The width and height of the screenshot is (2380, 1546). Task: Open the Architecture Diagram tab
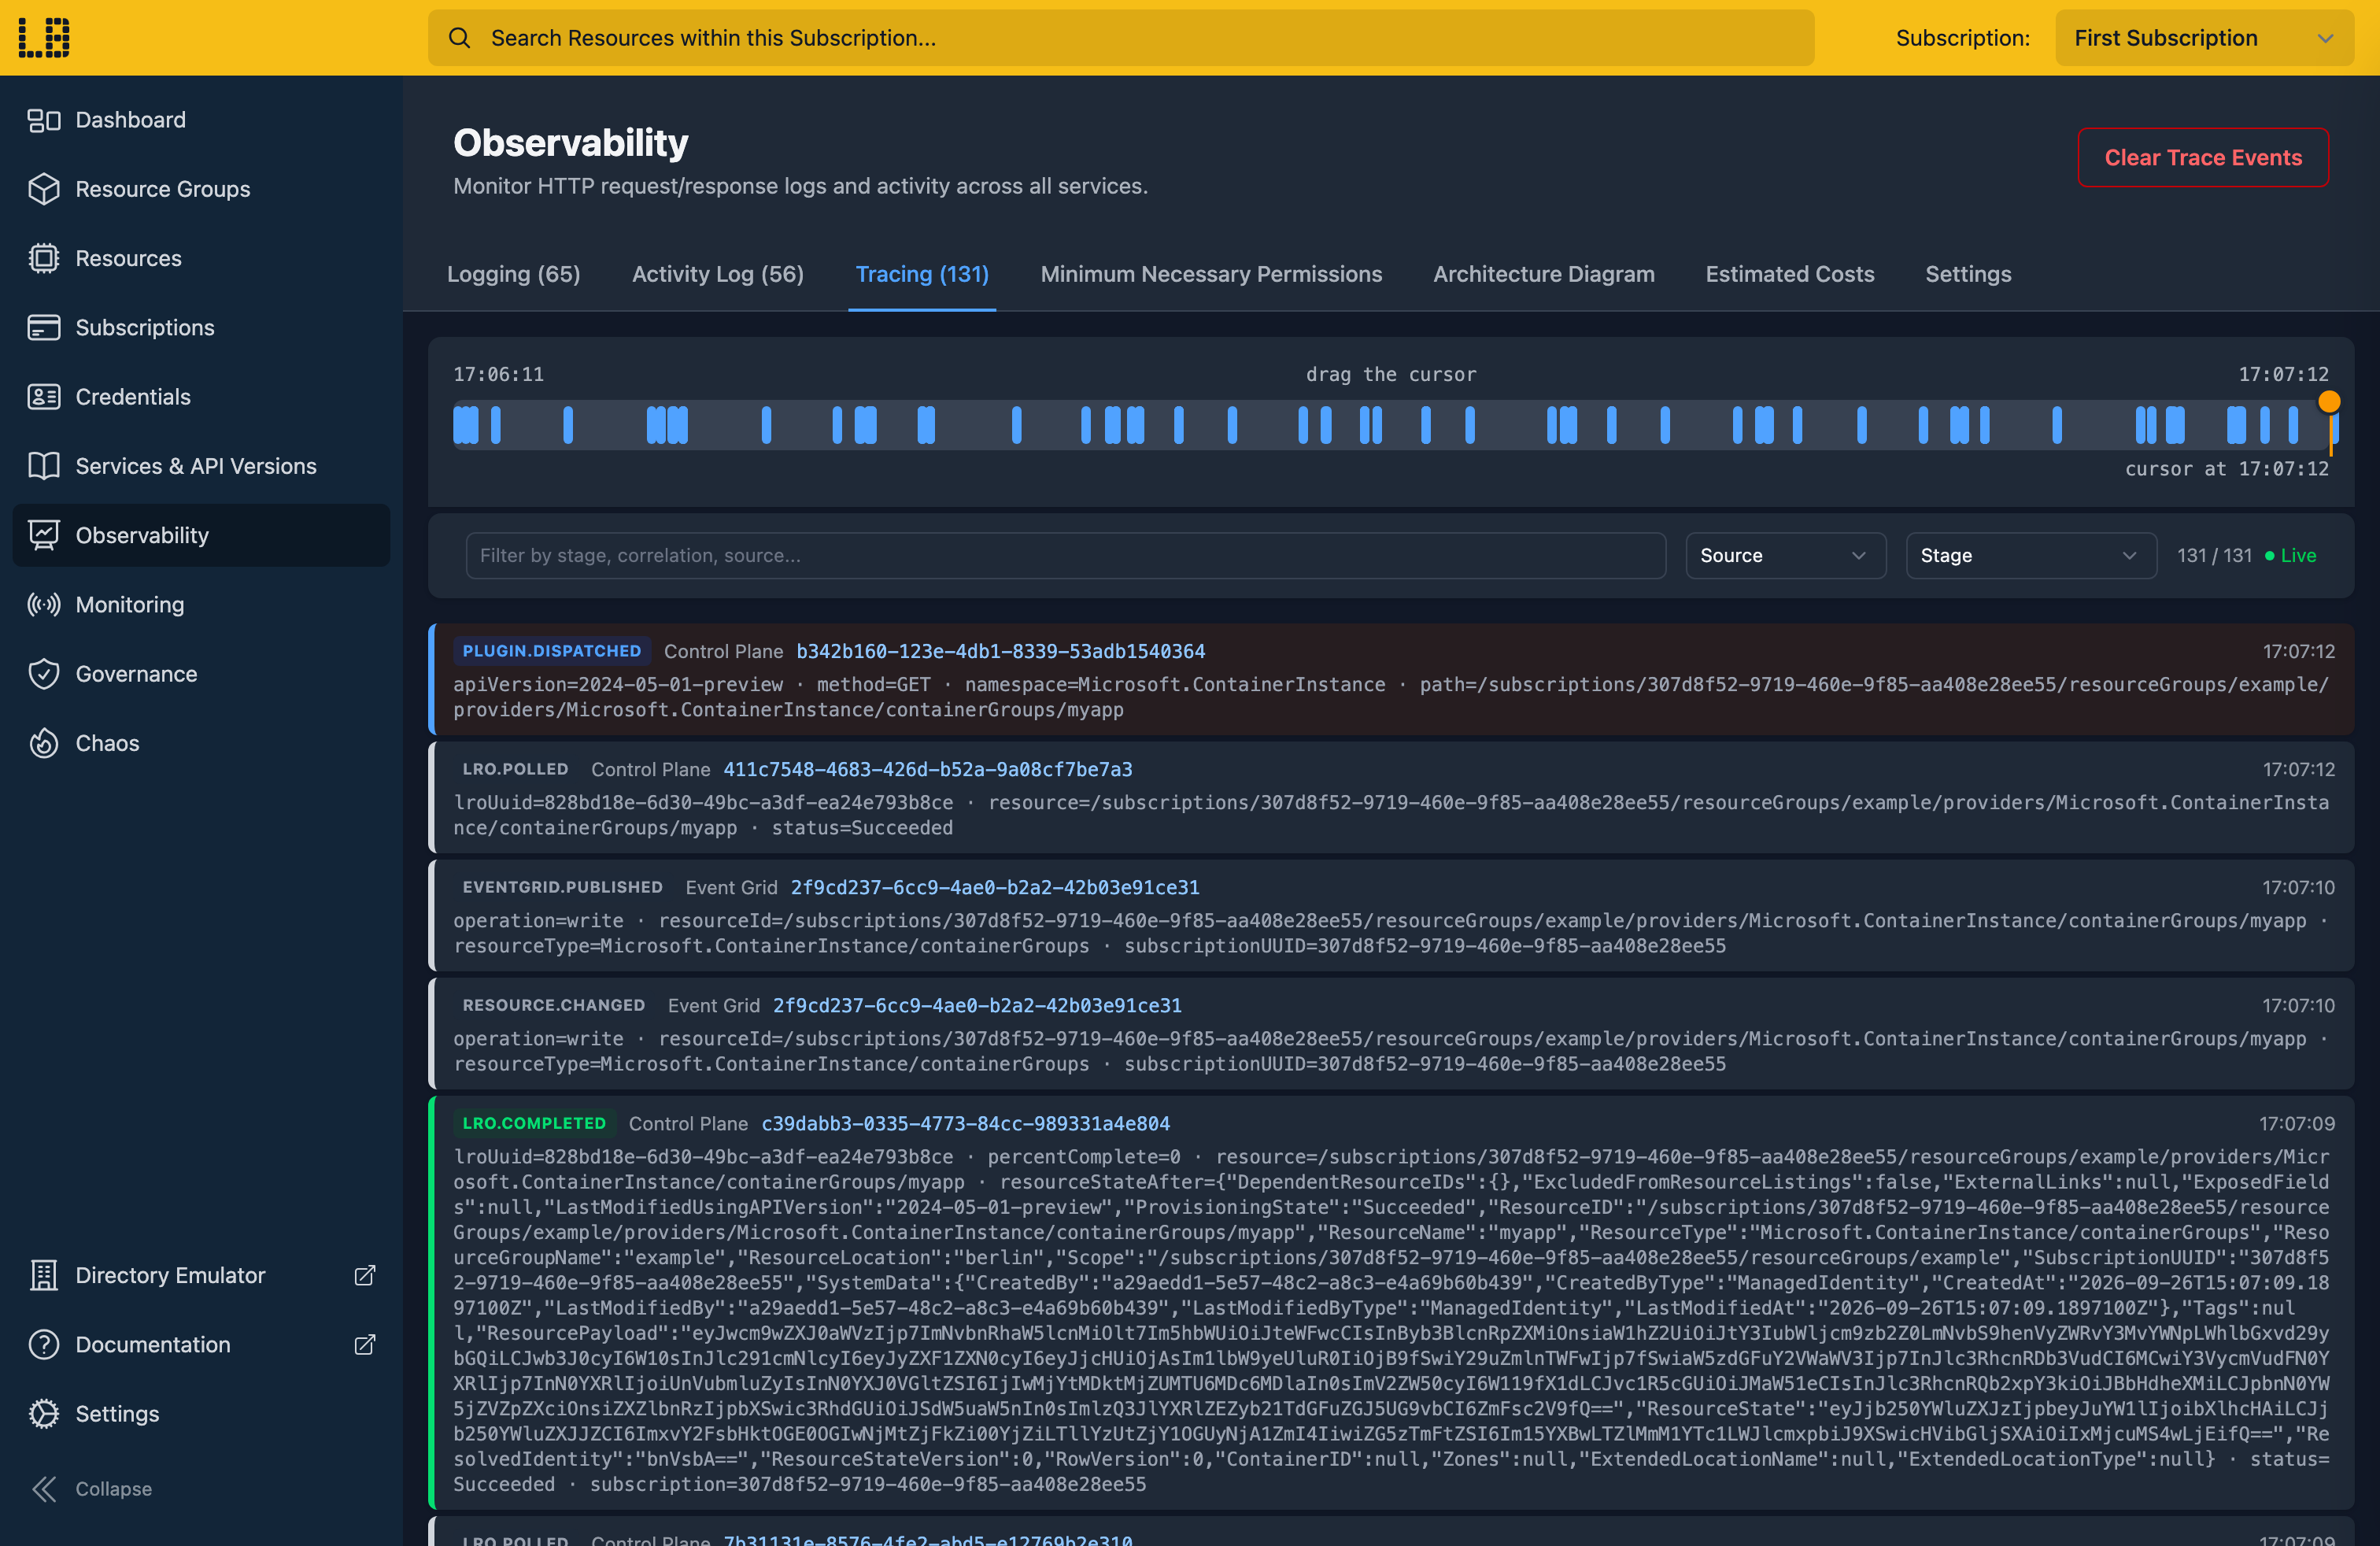[x=1544, y=274]
